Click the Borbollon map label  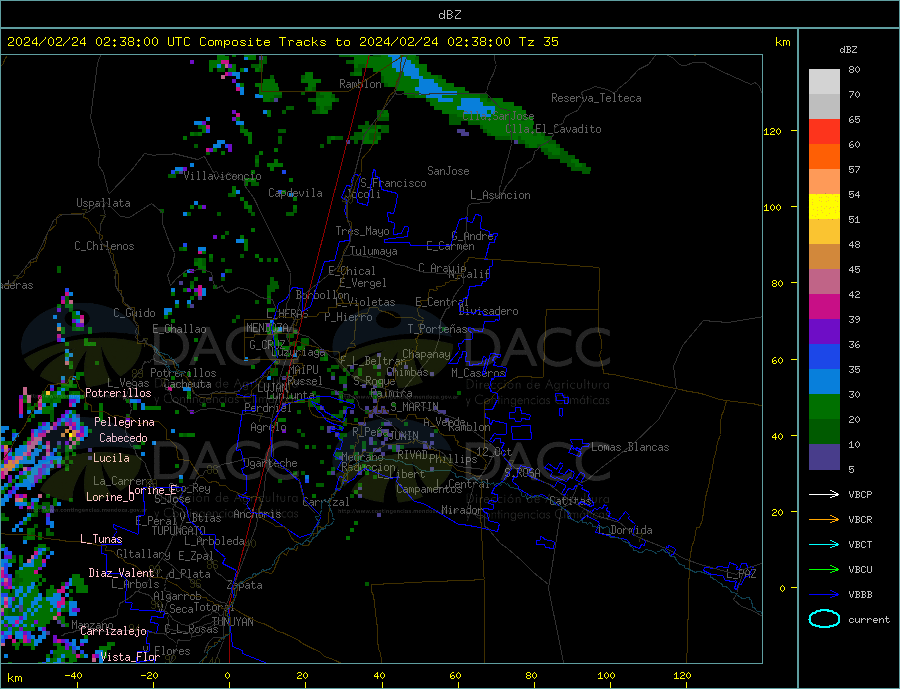click(323, 295)
